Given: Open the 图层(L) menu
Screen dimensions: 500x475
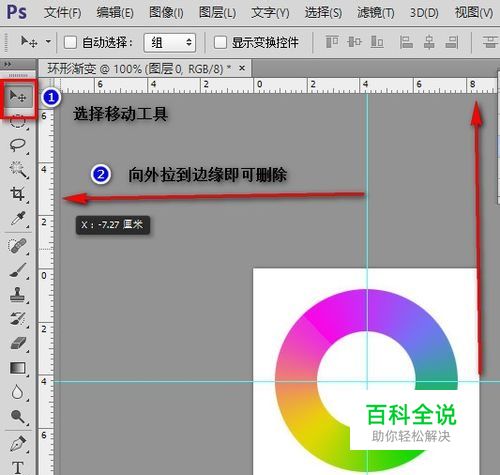Looking at the screenshot, I should [217, 13].
